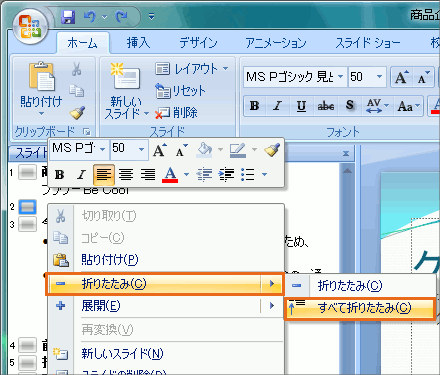This screenshot has height=375, width=440.
Task: Open the mini toolbar font name box
Action: [79, 149]
